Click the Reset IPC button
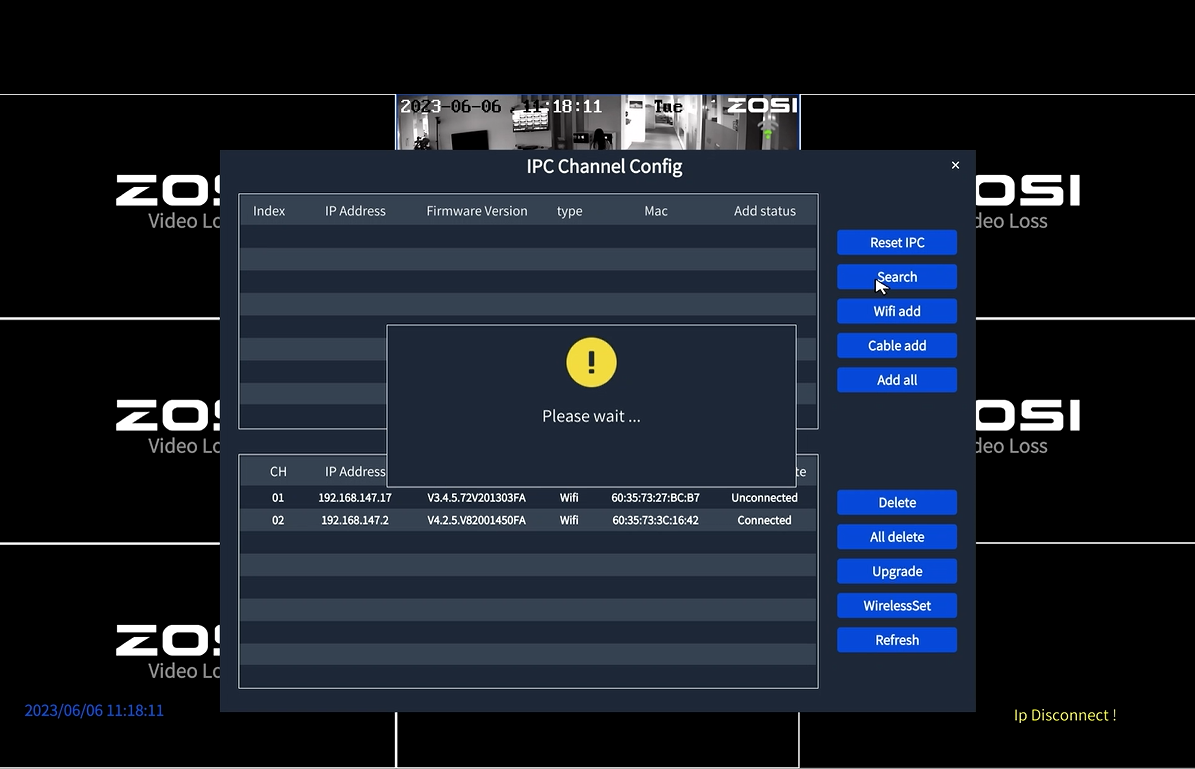Image resolution: width=1195 pixels, height=769 pixels. tap(897, 242)
